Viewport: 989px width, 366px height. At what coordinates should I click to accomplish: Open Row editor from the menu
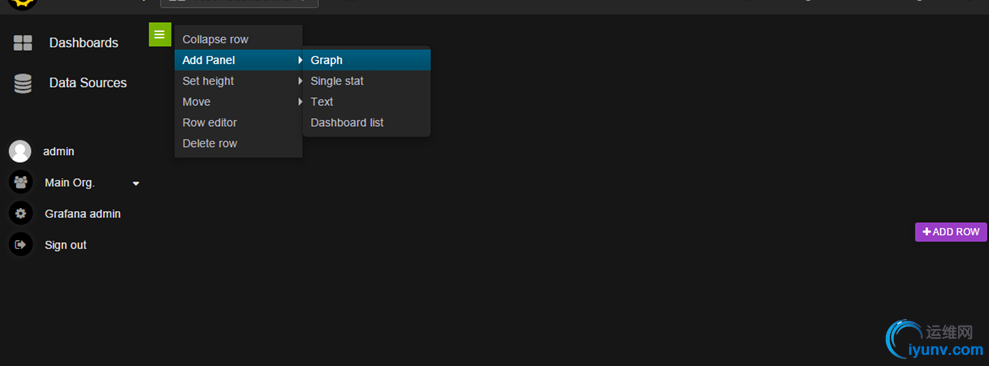pyautogui.click(x=238, y=122)
